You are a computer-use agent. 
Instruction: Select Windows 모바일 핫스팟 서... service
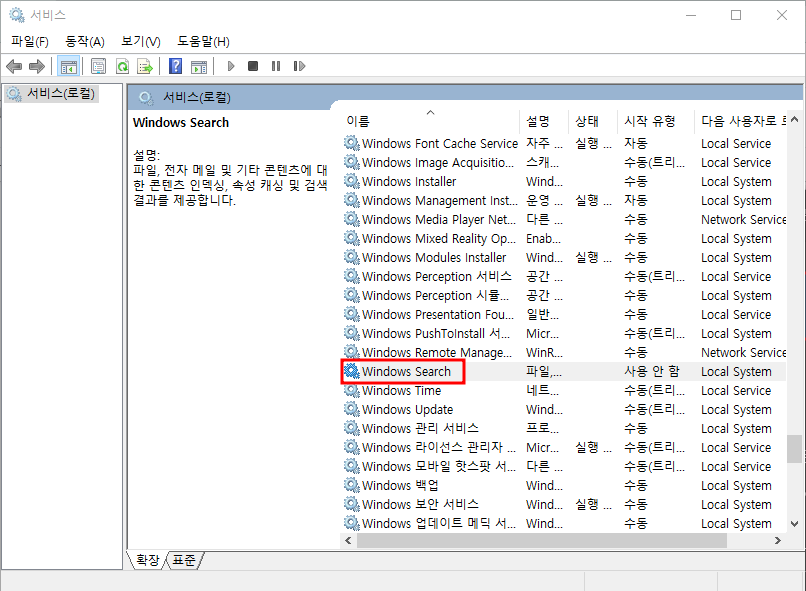[x=438, y=466]
